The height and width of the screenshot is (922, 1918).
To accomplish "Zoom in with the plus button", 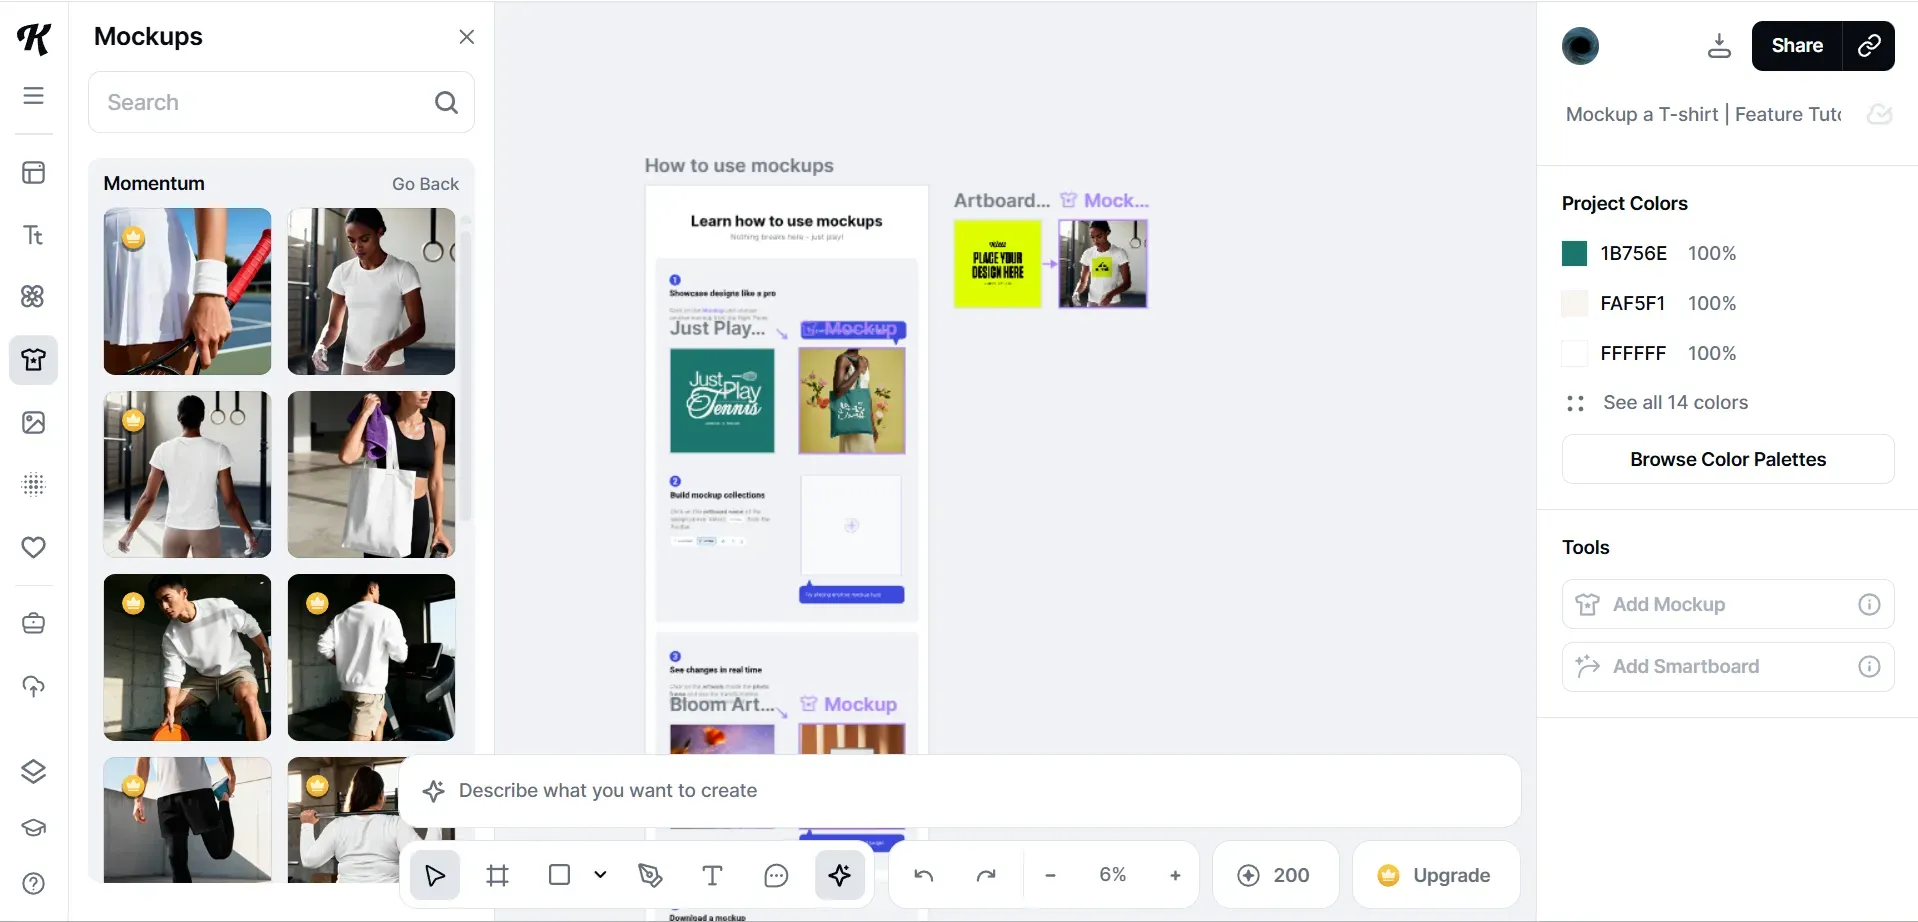I will (x=1175, y=876).
